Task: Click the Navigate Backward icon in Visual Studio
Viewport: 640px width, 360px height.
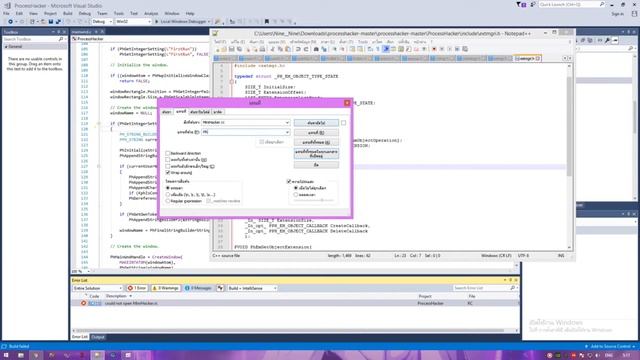Action: click(10, 21)
